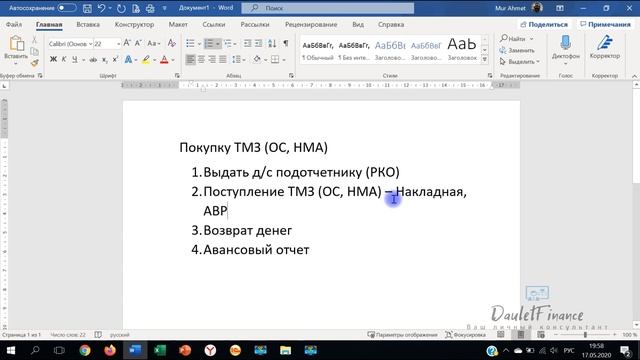Open the change case Aa dropdown
Screen dimensions: 640x360
tap(153, 43)
